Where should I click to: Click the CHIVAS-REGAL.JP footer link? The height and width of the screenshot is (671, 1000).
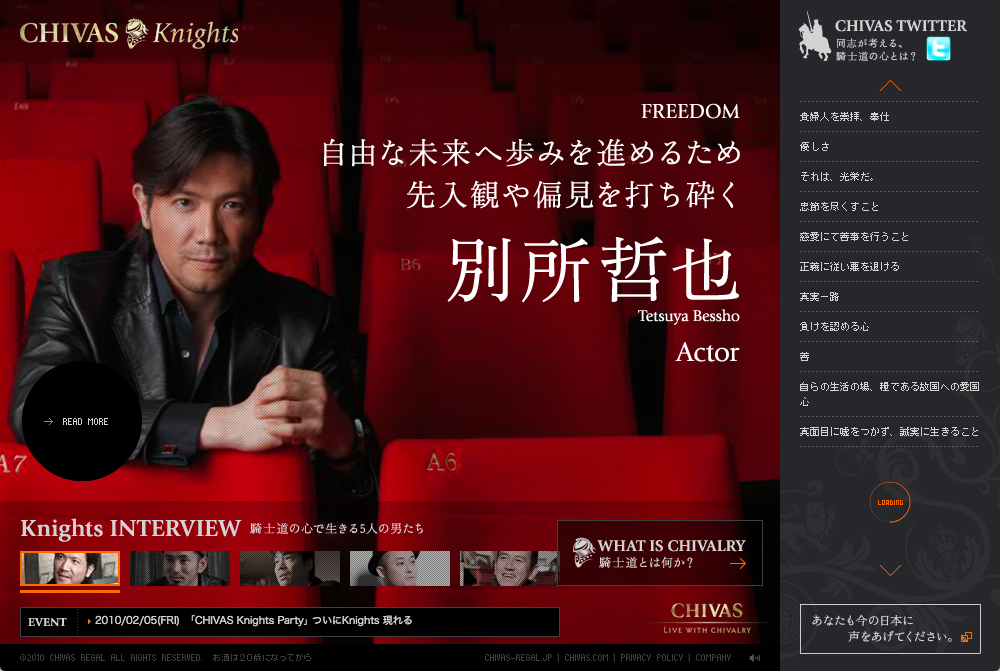(x=518, y=658)
